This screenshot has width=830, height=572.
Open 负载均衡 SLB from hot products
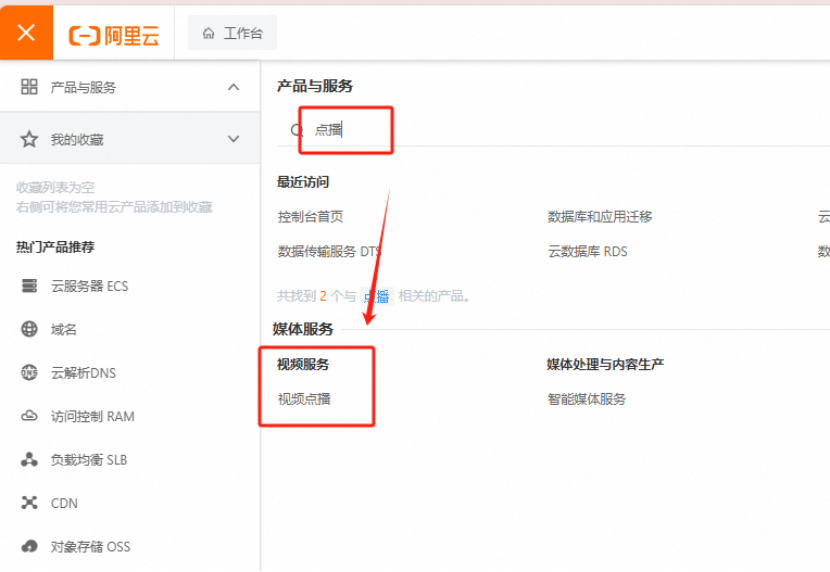[x=89, y=460]
